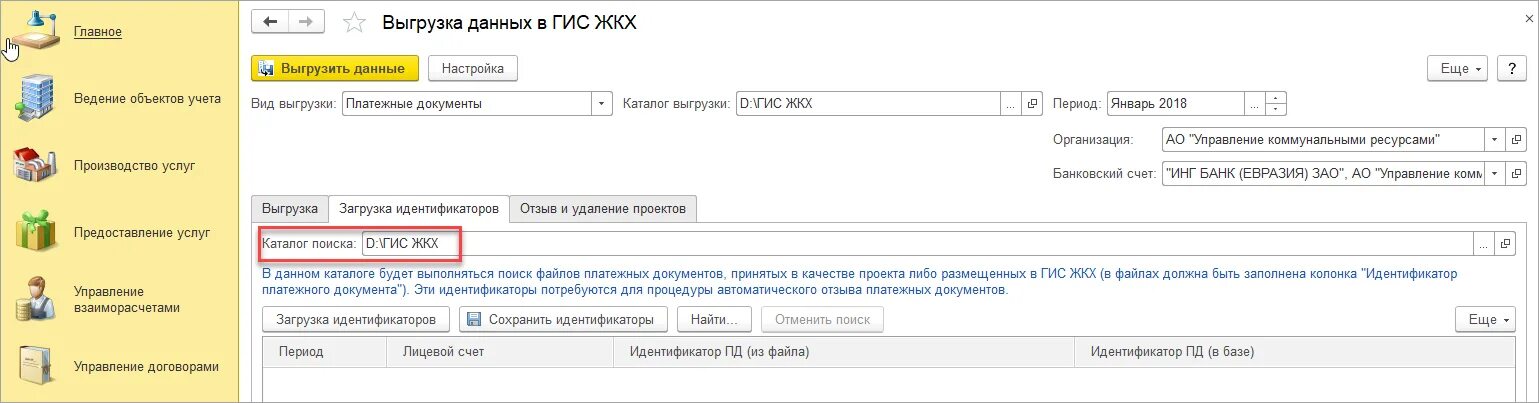Open the Организация record icon
This screenshot has height=403, width=1539.
click(x=1516, y=140)
